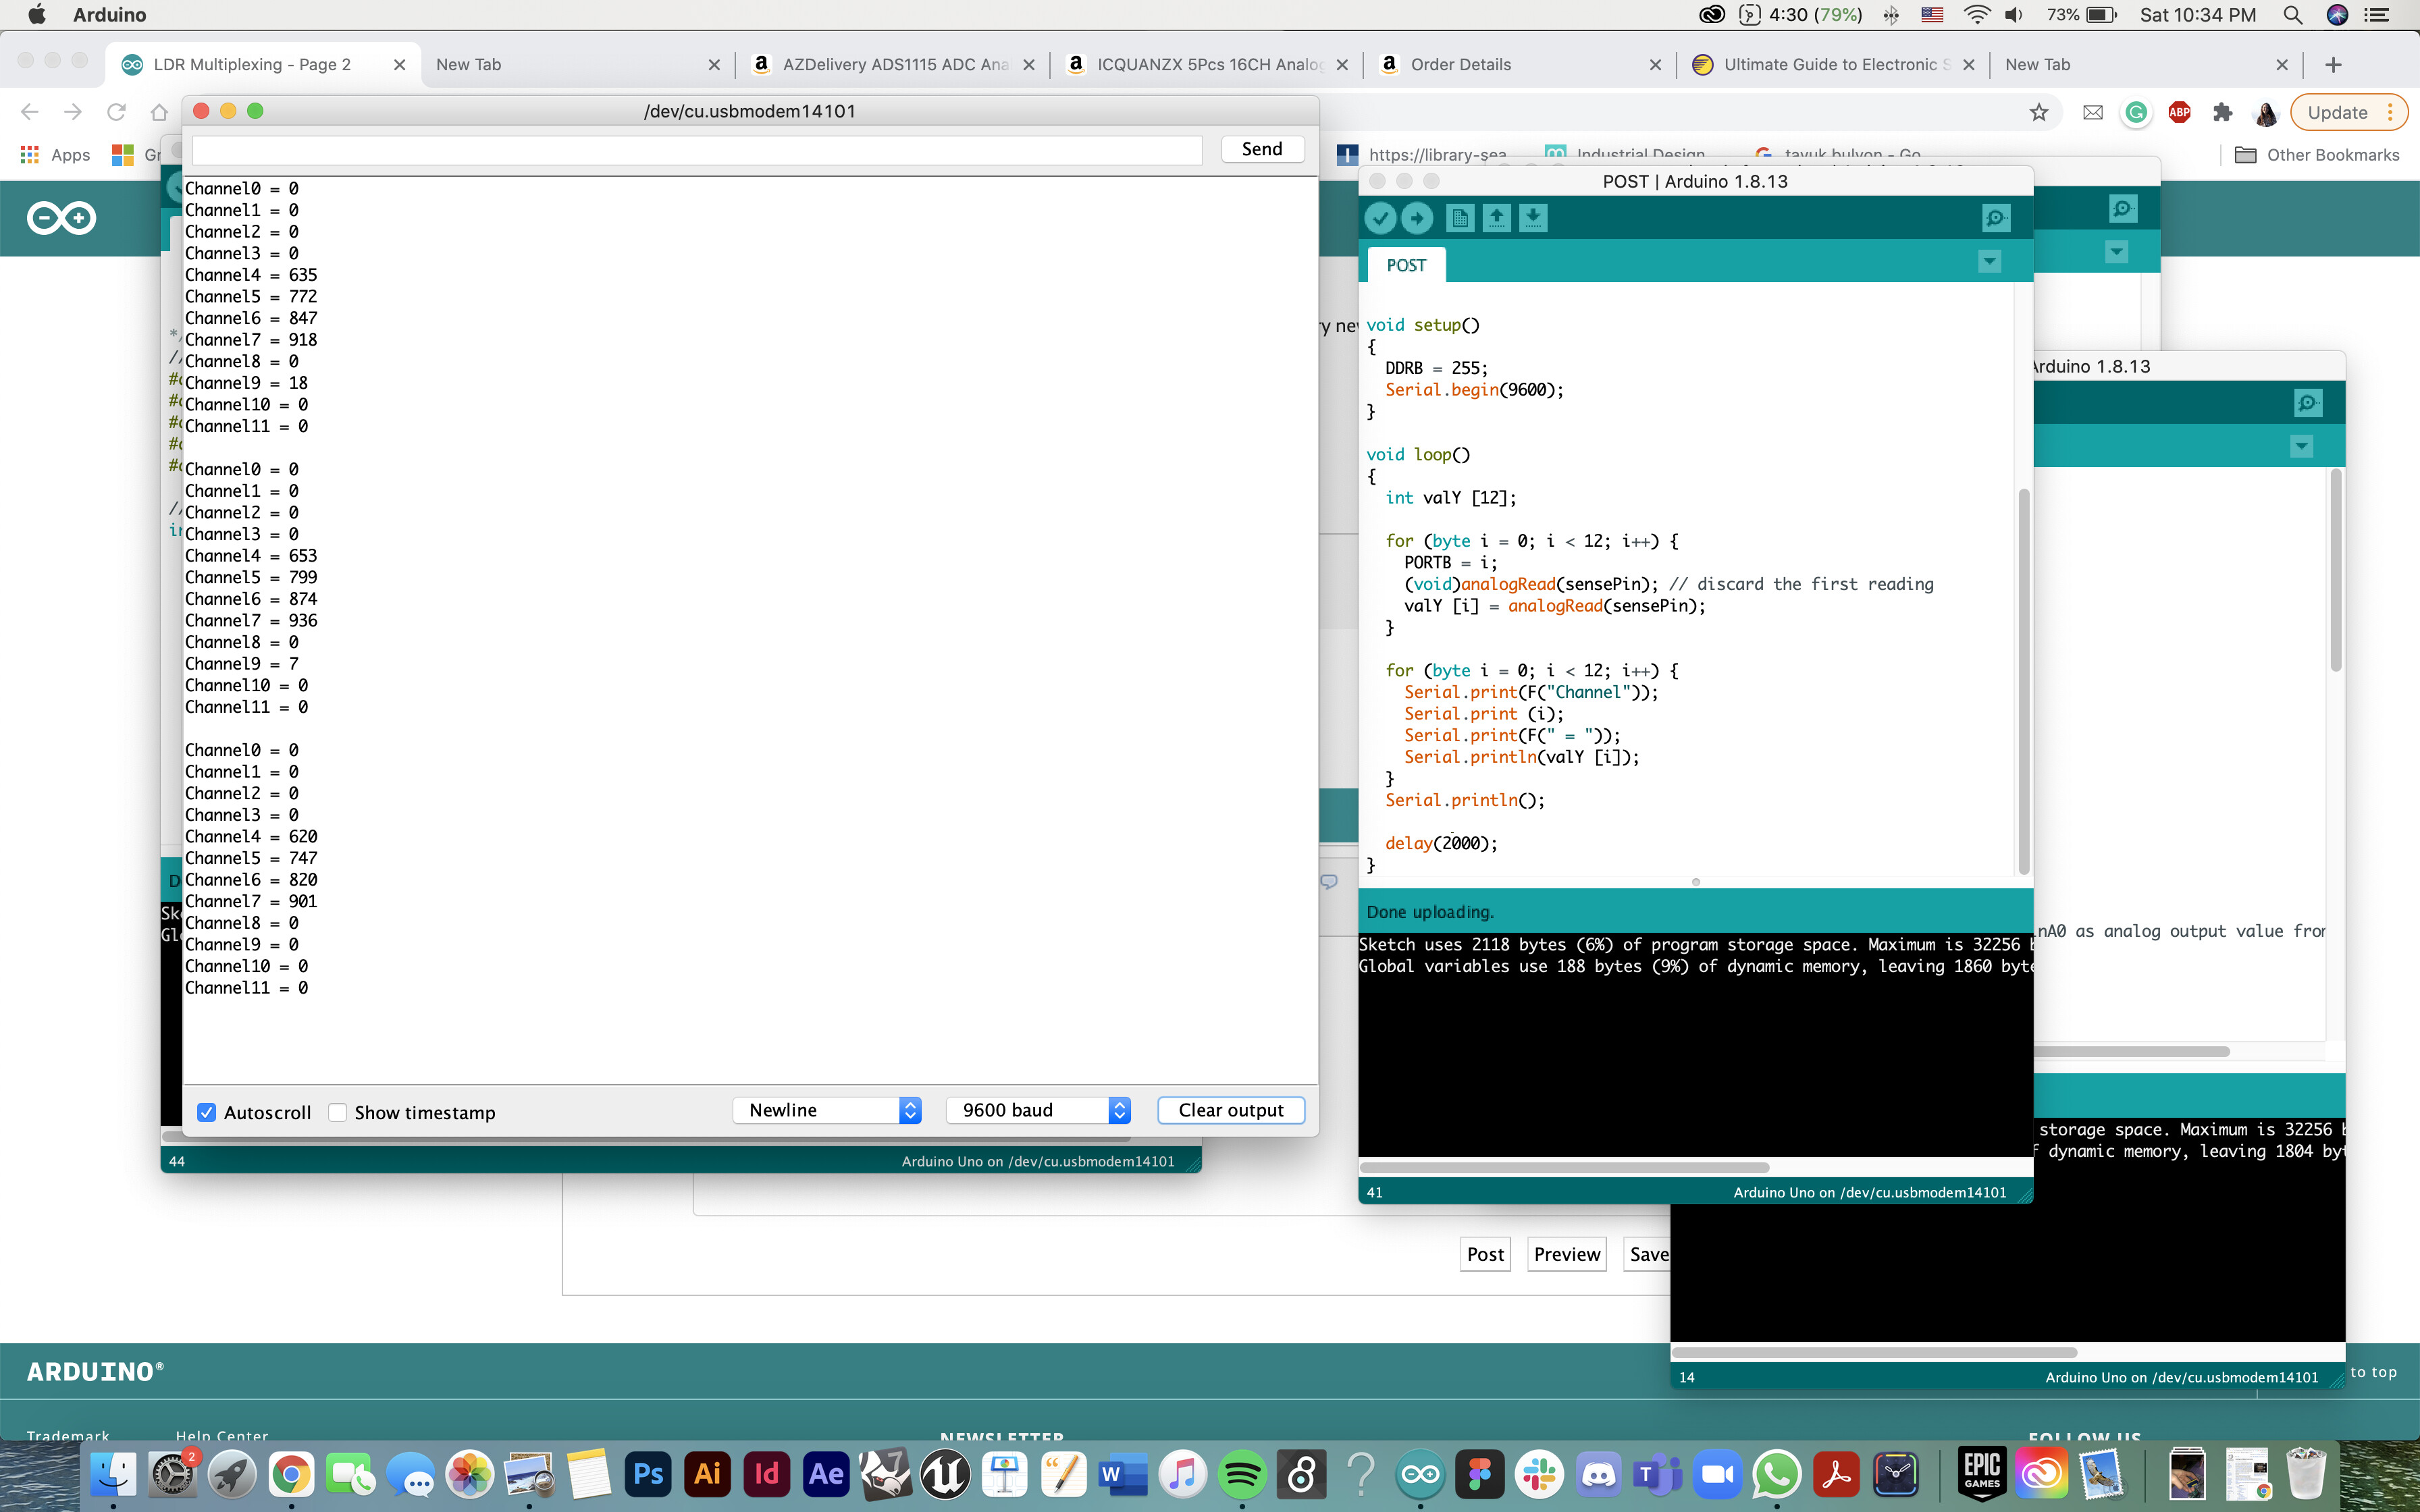Open Serial Monitor icon in POST window
2420x1512 pixels.
coord(1996,218)
